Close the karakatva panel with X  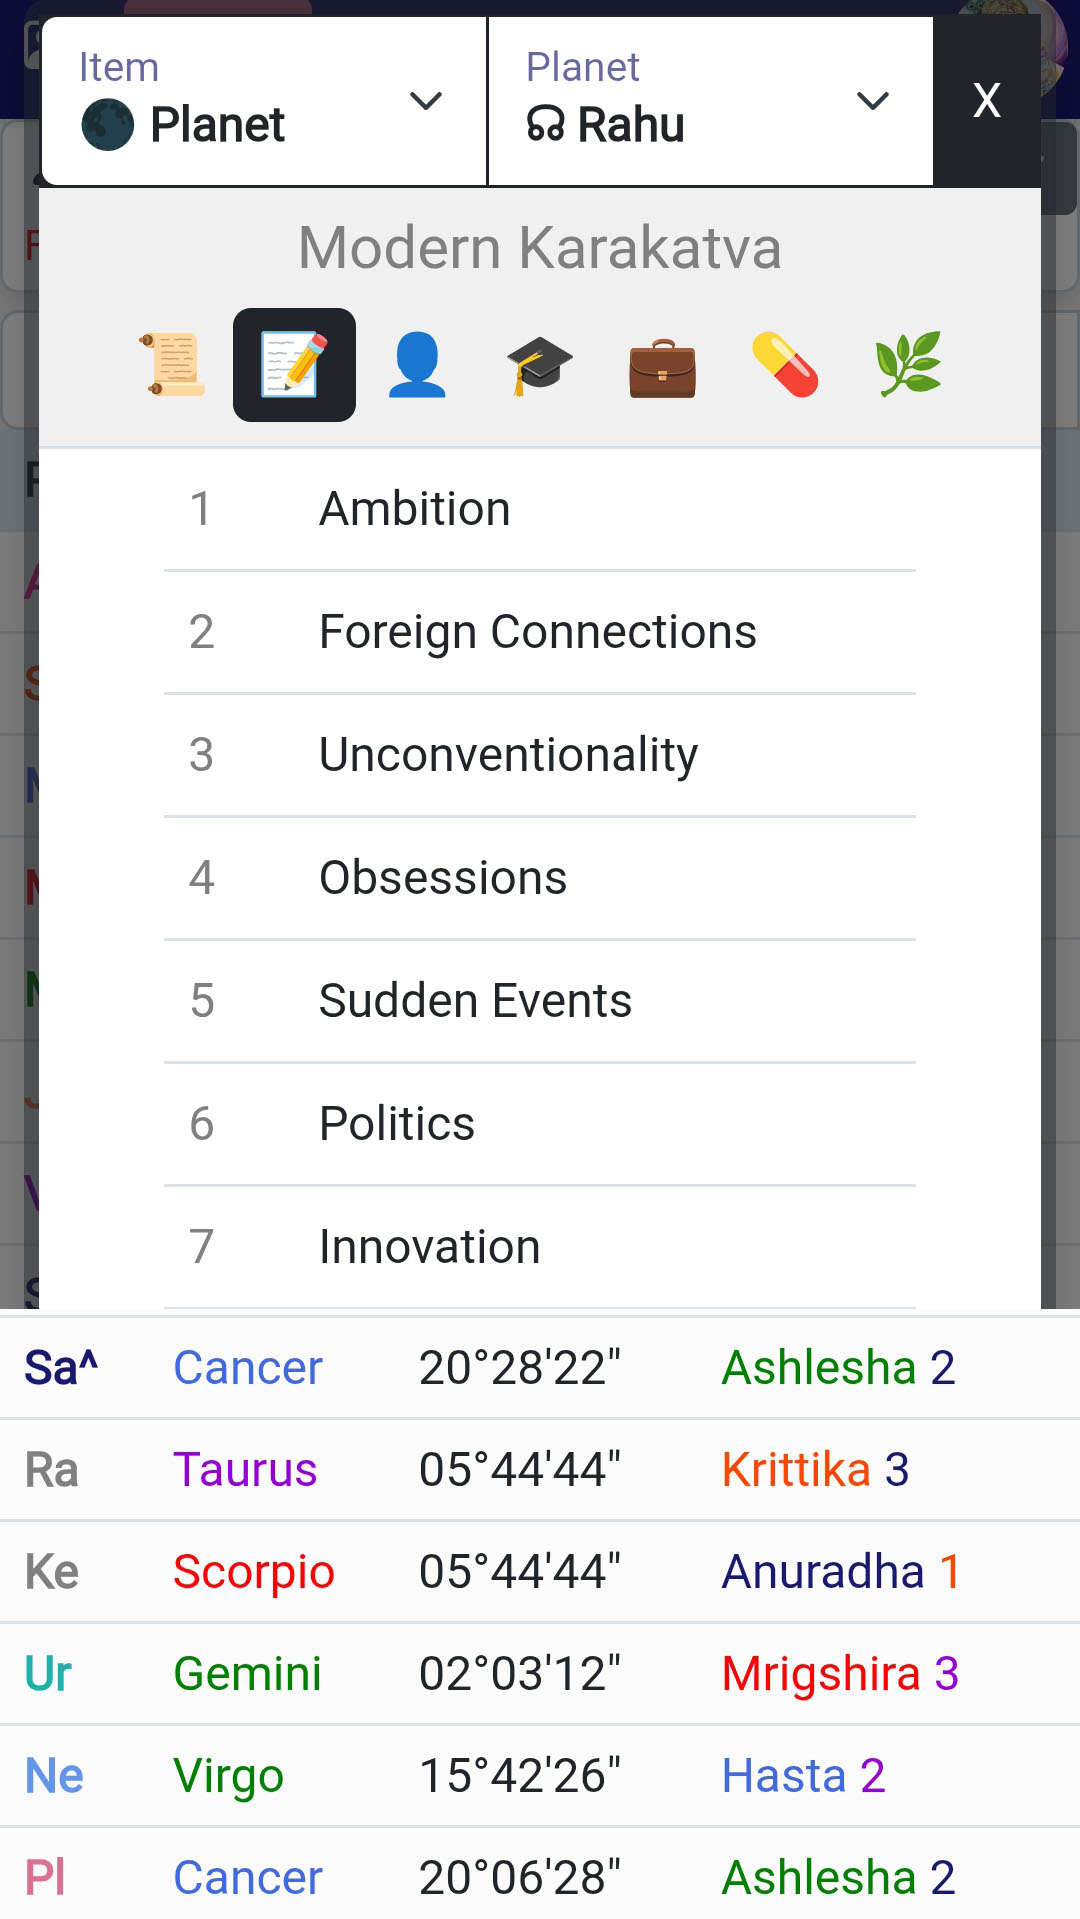(x=987, y=101)
